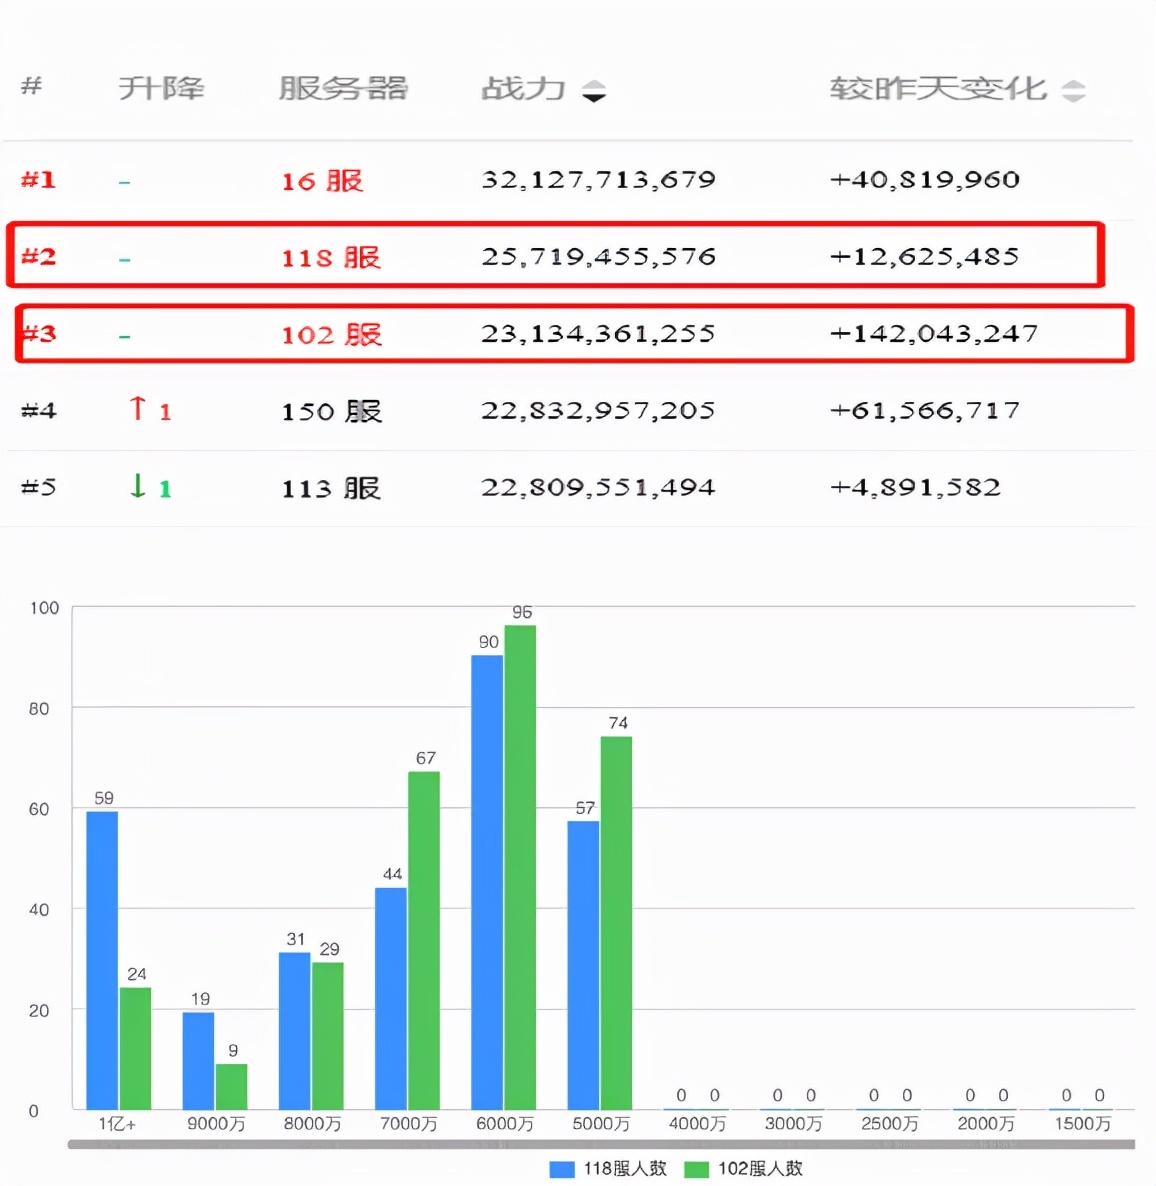Click the 5000万 axis label
Image resolution: width=1156 pixels, height=1186 pixels.
click(601, 1124)
